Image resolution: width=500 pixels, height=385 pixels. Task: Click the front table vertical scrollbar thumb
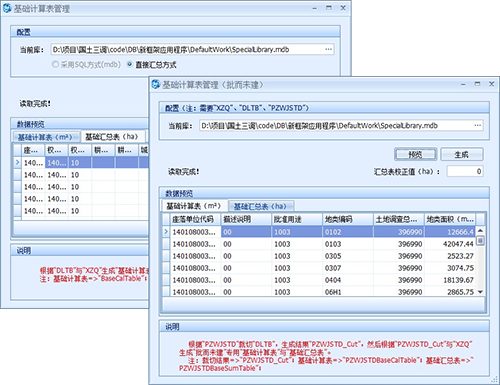click(x=480, y=240)
